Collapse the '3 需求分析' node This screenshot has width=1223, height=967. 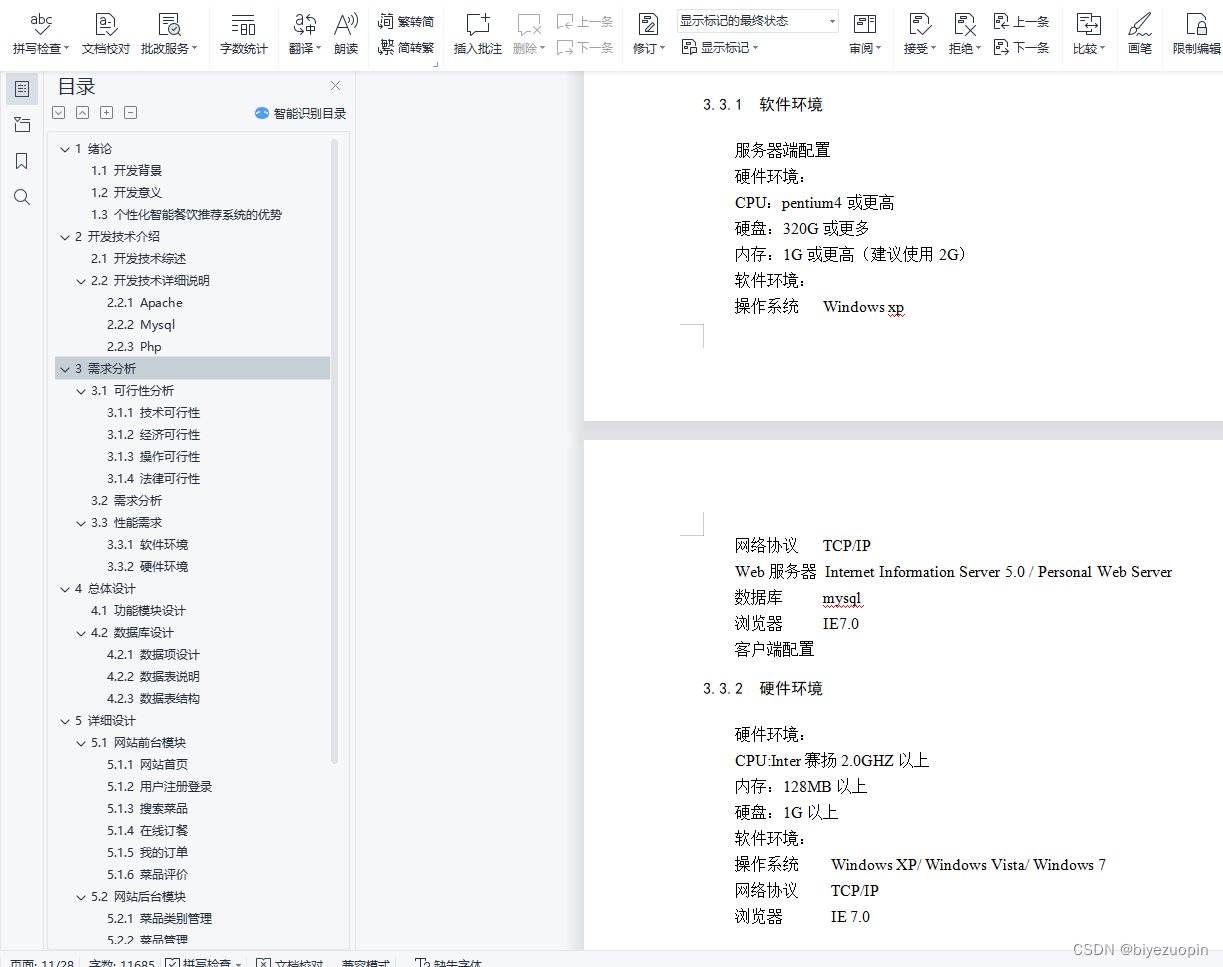coord(65,369)
